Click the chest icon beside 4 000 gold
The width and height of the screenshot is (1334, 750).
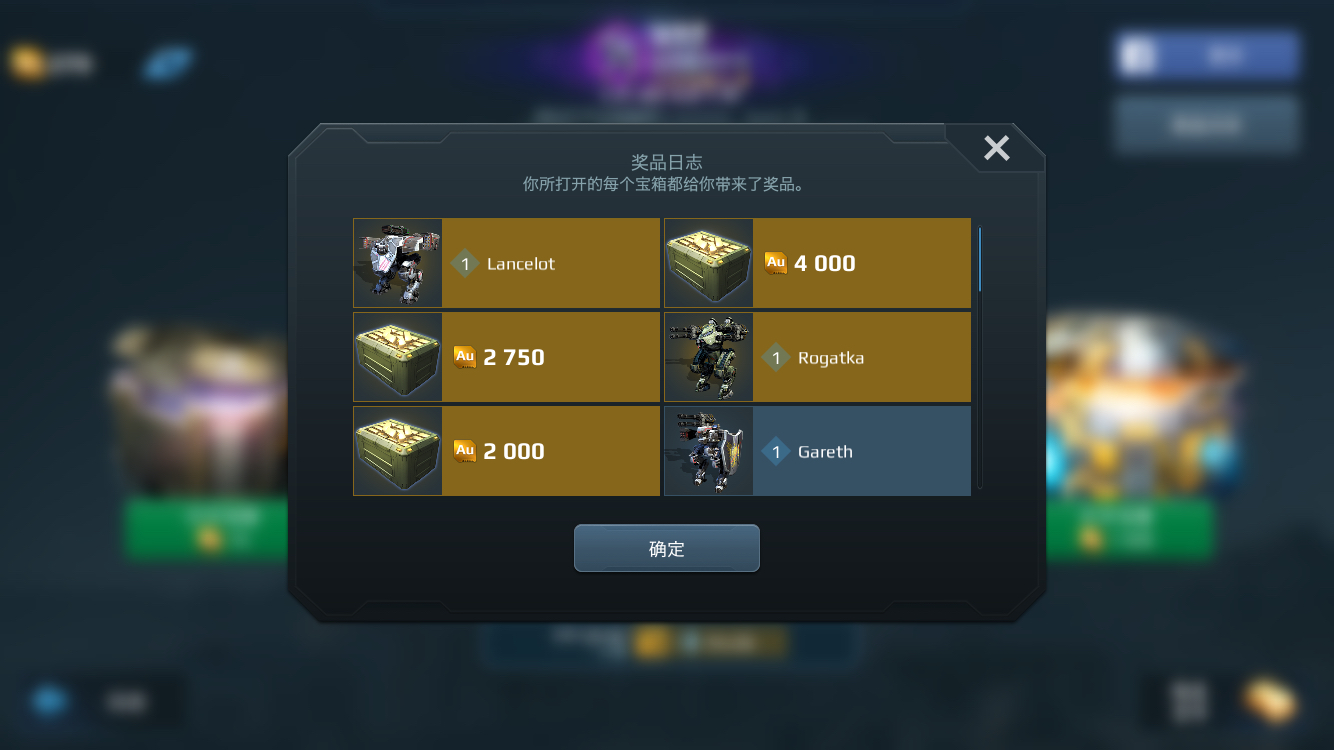[x=709, y=263]
